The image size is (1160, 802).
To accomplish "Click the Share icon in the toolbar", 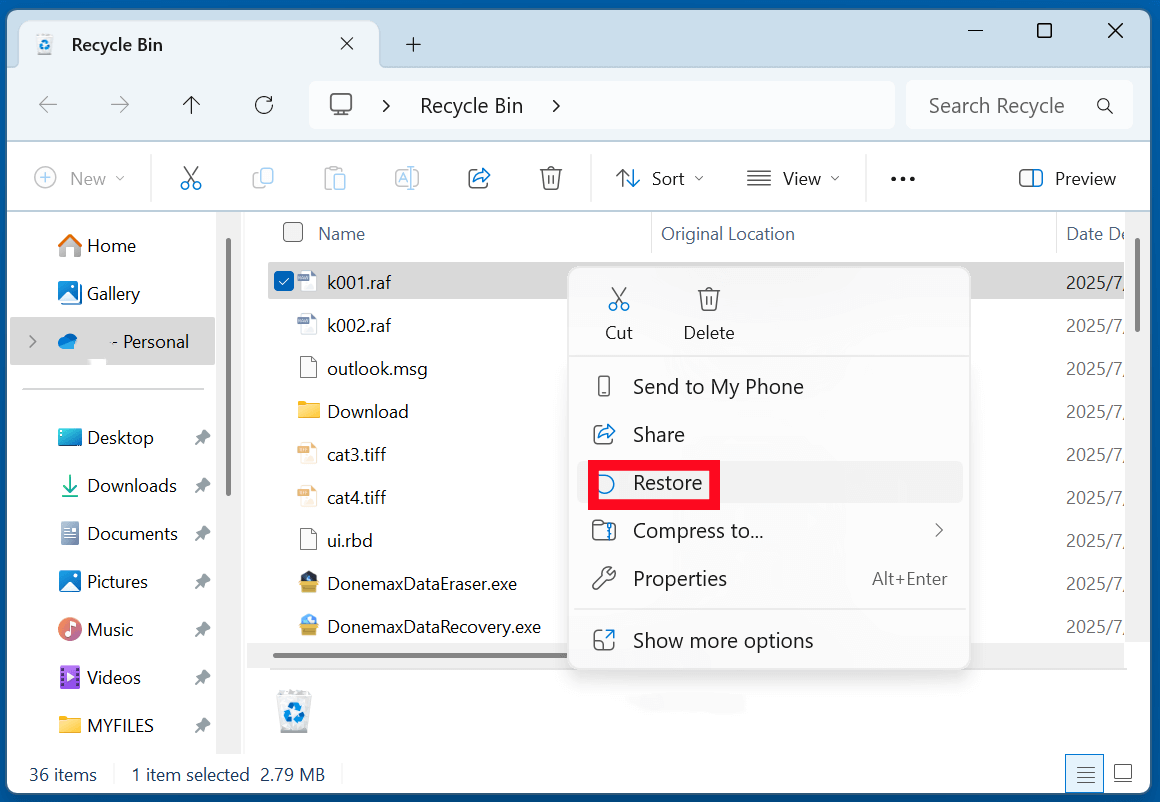I will tap(478, 178).
